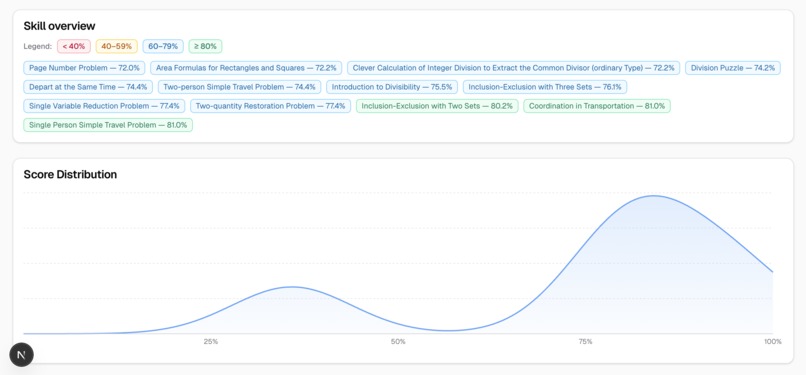Open Two-person Simple Travel Problem chip
806x375 pixels.
click(240, 87)
